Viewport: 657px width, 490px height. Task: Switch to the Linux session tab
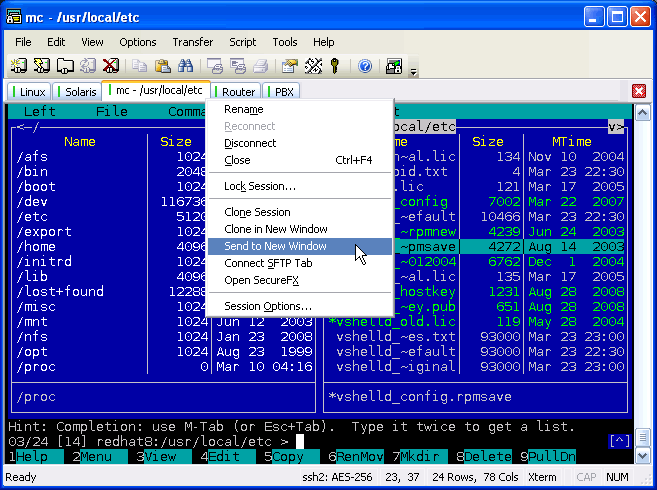[29, 91]
